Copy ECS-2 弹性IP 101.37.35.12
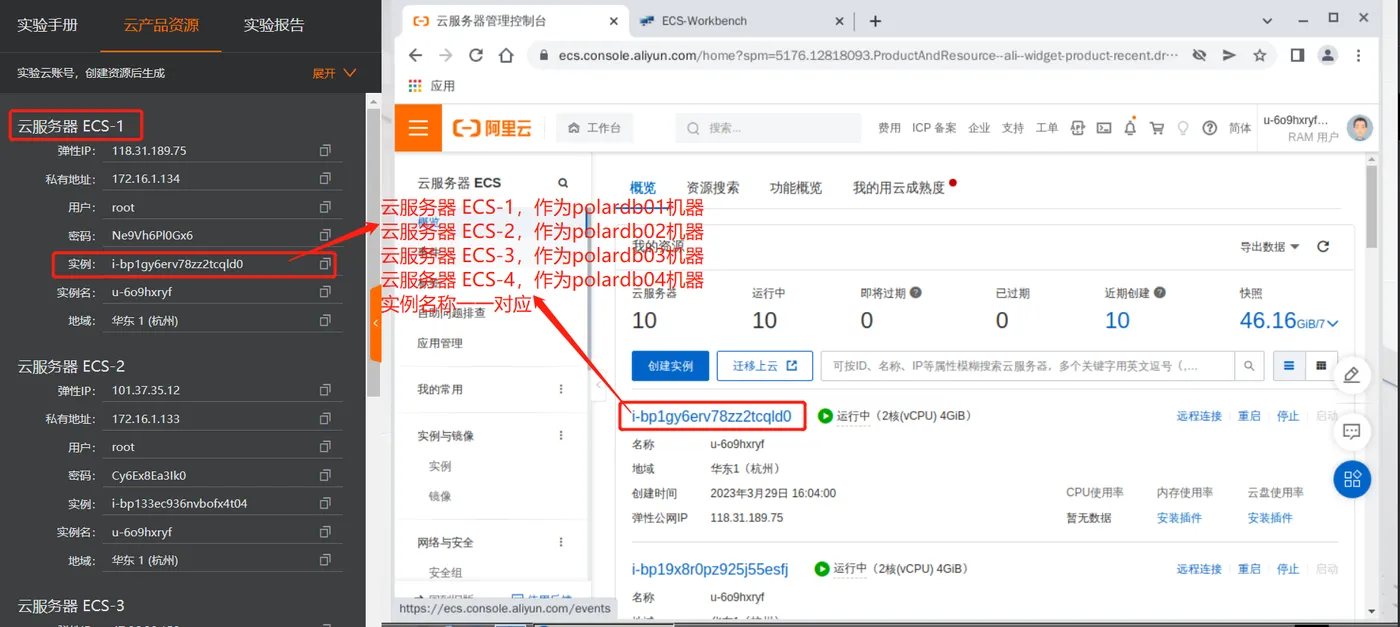This screenshot has width=1400, height=627. [325, 390]
